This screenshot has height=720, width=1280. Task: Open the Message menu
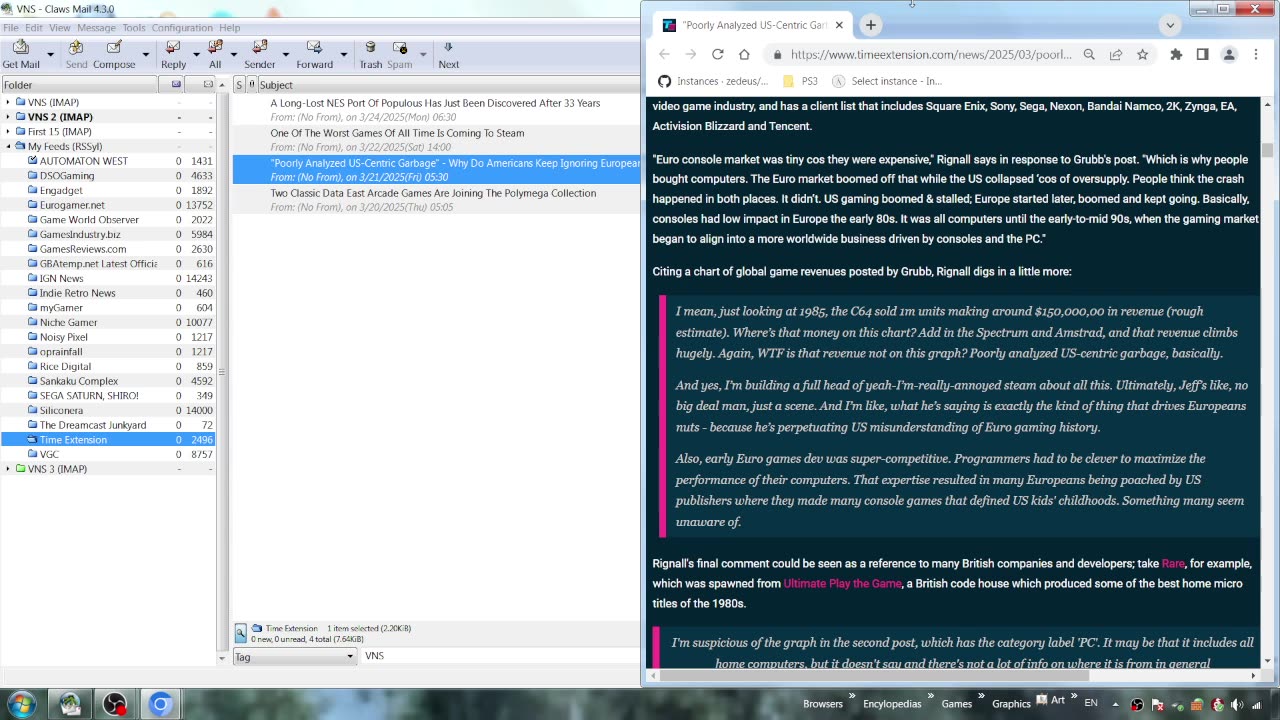pos(96,28)
